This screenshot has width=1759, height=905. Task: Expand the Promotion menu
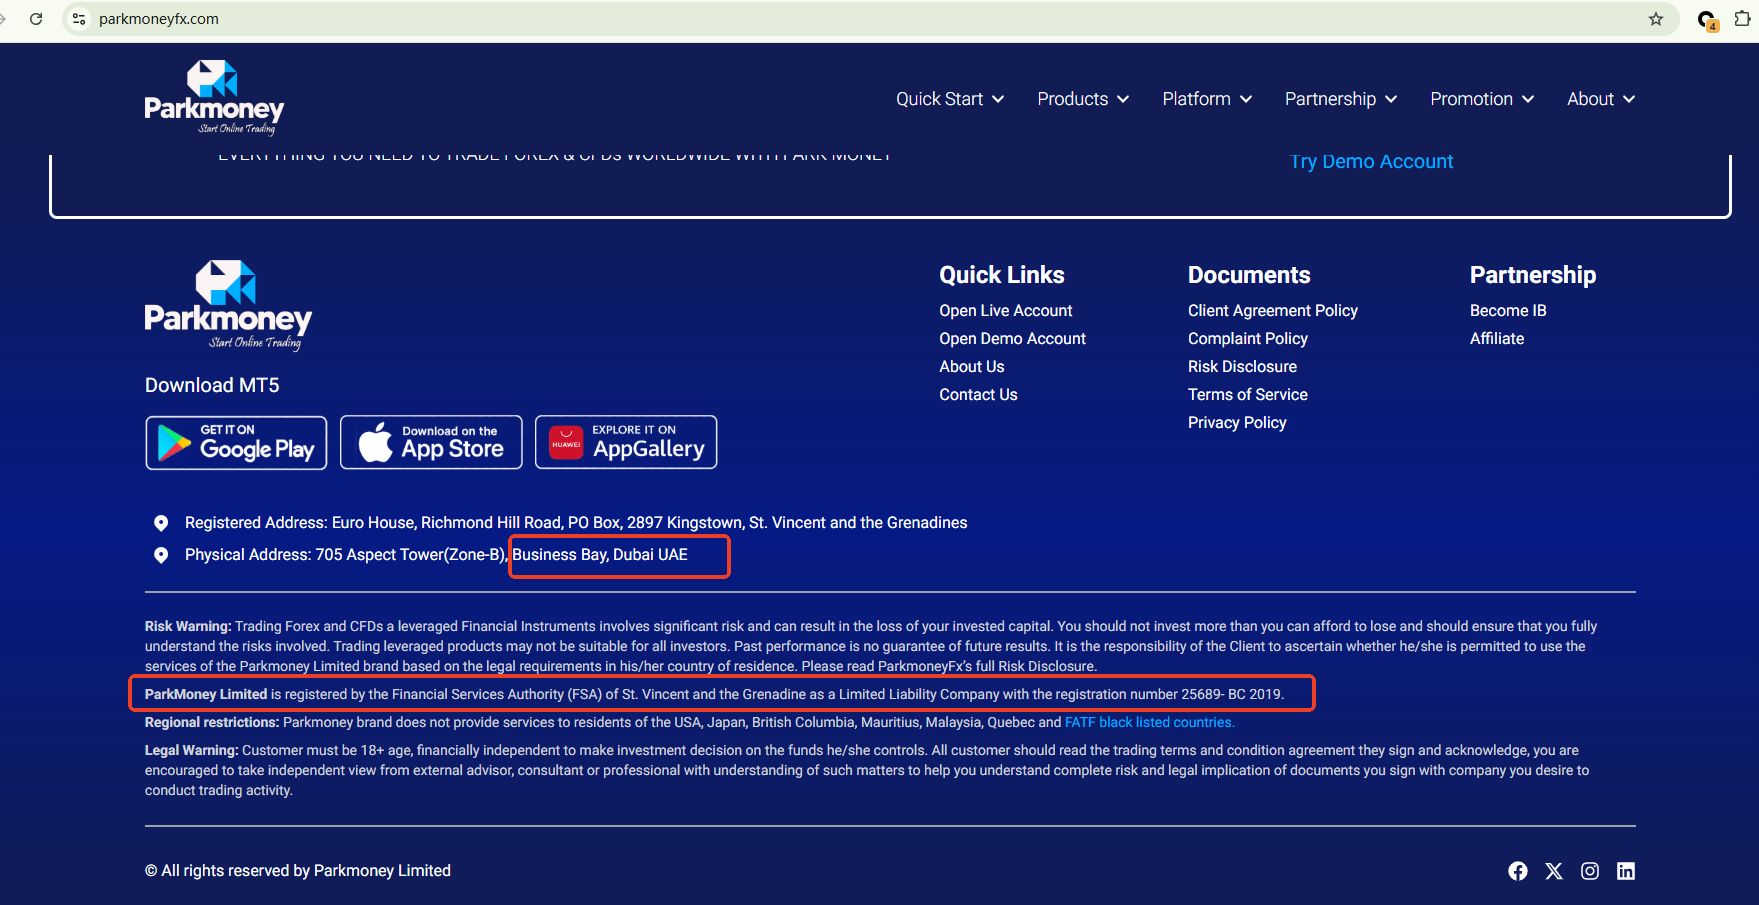[1482, 99]
